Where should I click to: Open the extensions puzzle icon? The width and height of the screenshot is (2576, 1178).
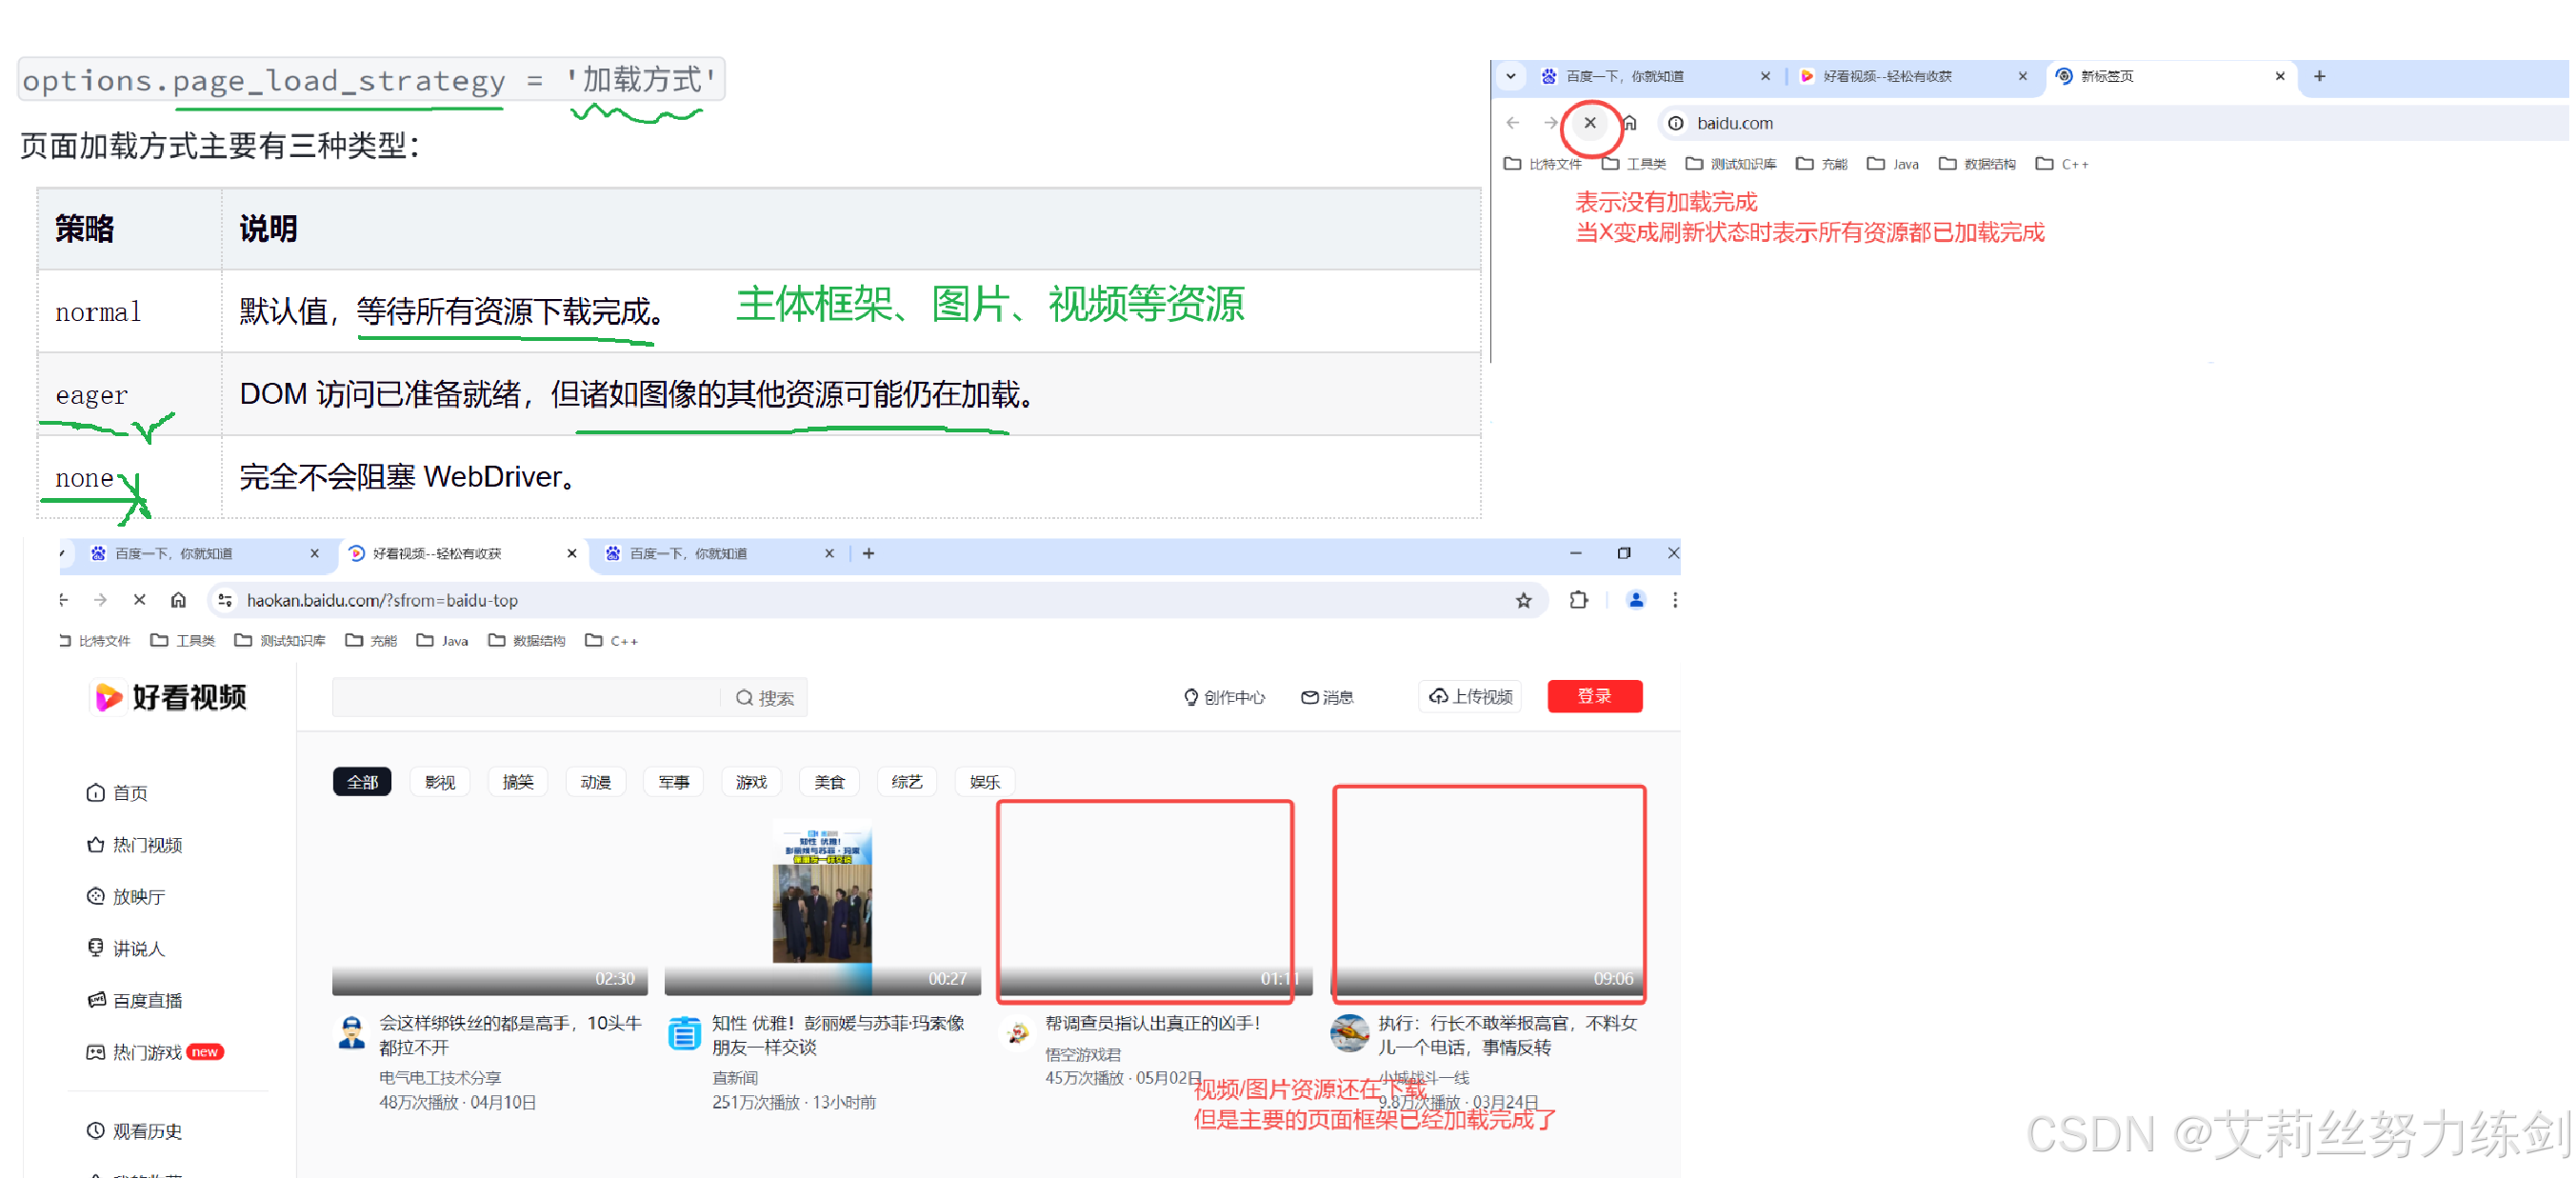tap(1578, 600)
